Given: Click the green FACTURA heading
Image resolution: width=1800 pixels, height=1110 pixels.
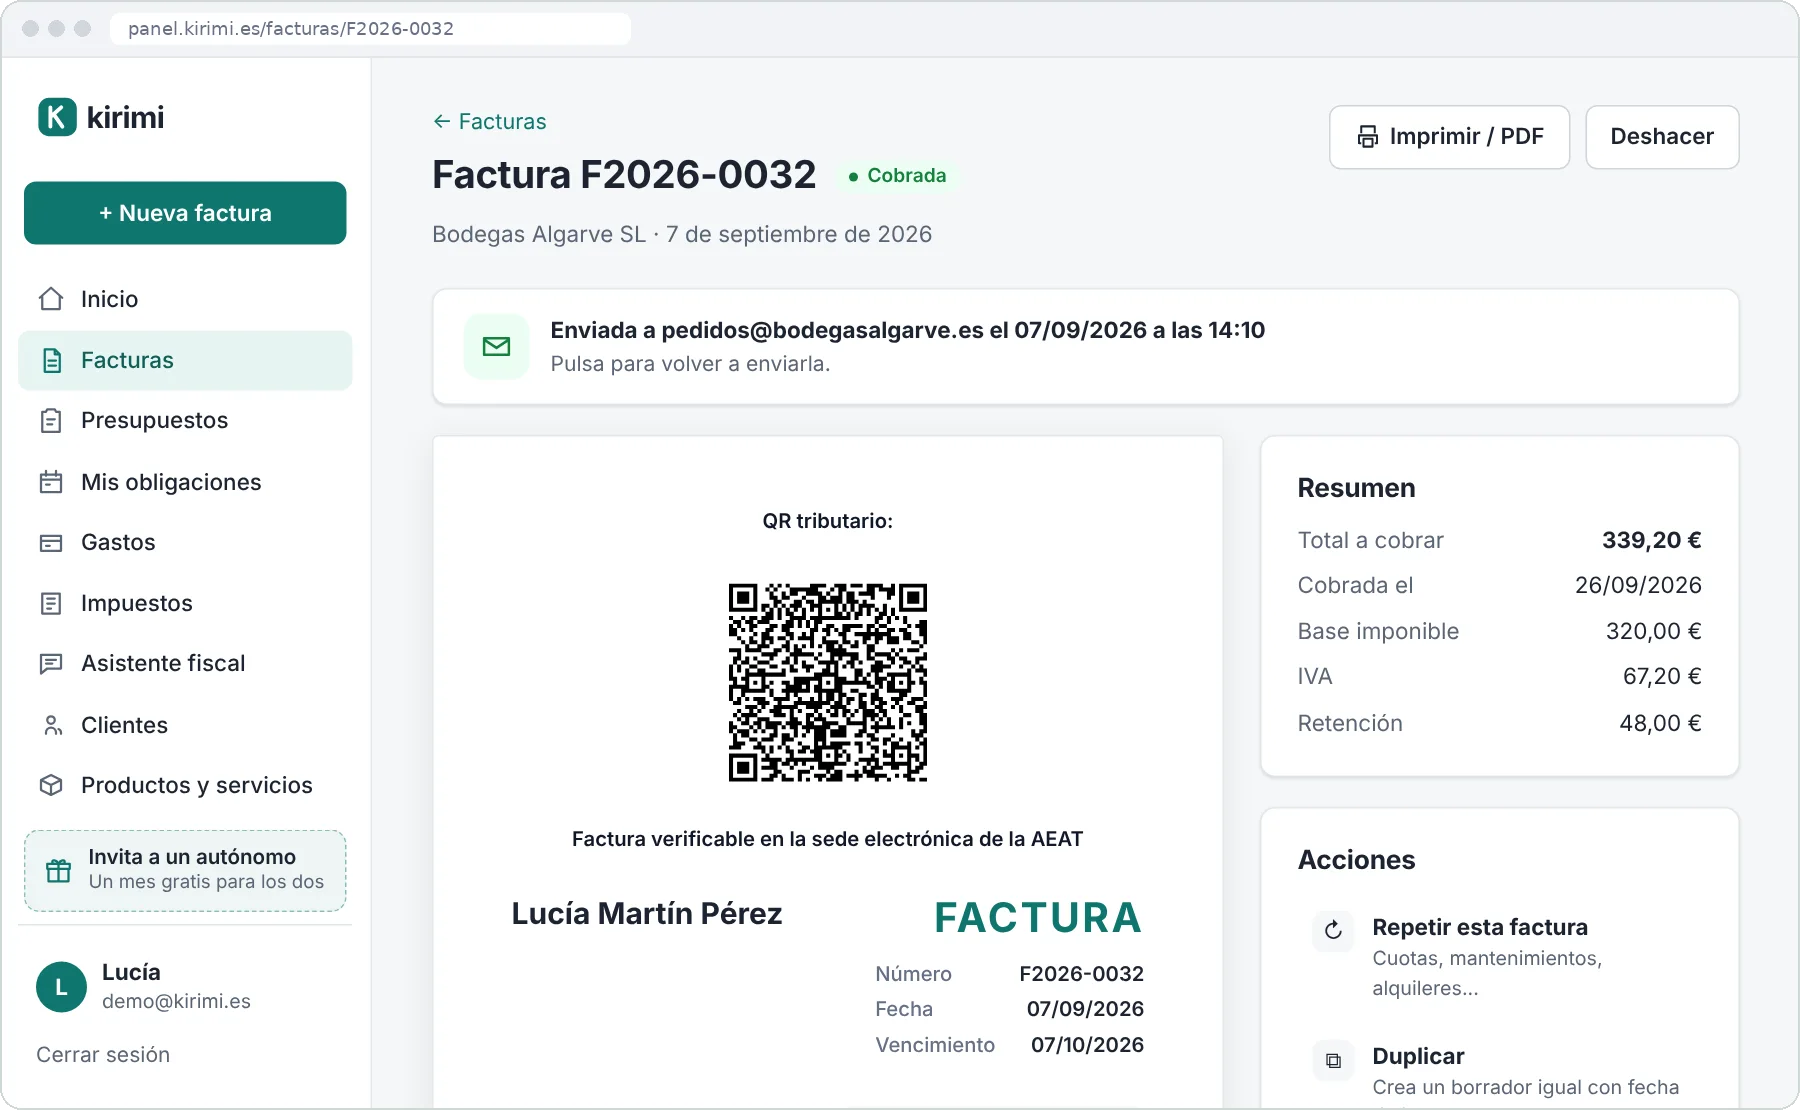Looking at the screenshot, I should click(1038, 917).
